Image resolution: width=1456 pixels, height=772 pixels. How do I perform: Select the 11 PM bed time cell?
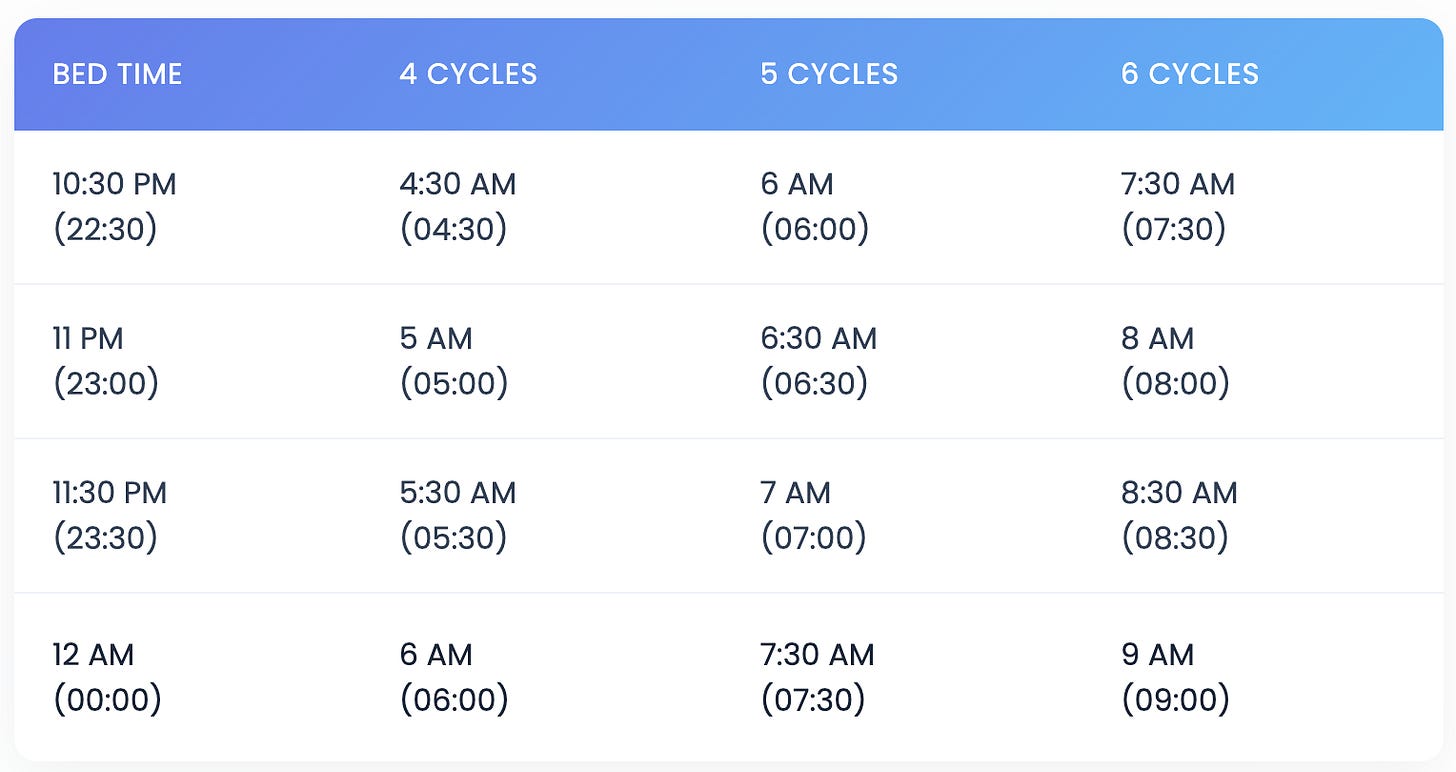pos(105,361)
